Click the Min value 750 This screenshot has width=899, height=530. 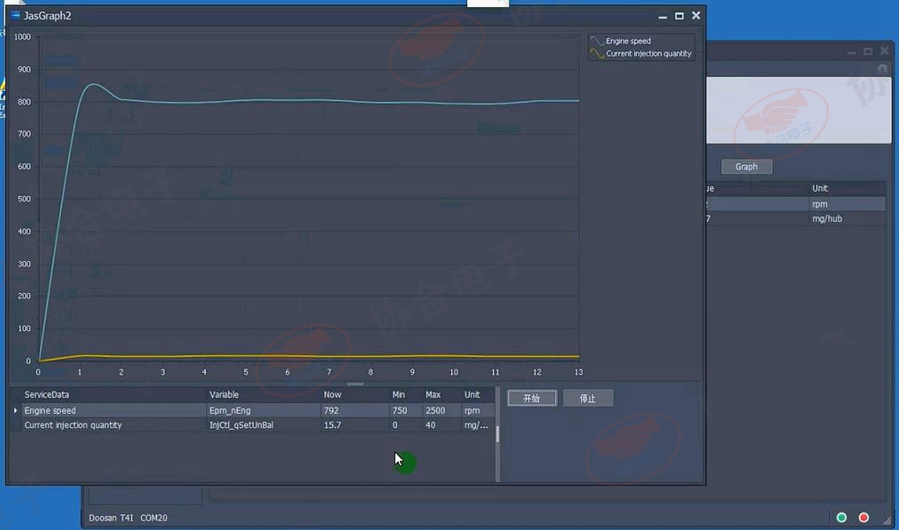pyautogui.click(x=400, y=411)
